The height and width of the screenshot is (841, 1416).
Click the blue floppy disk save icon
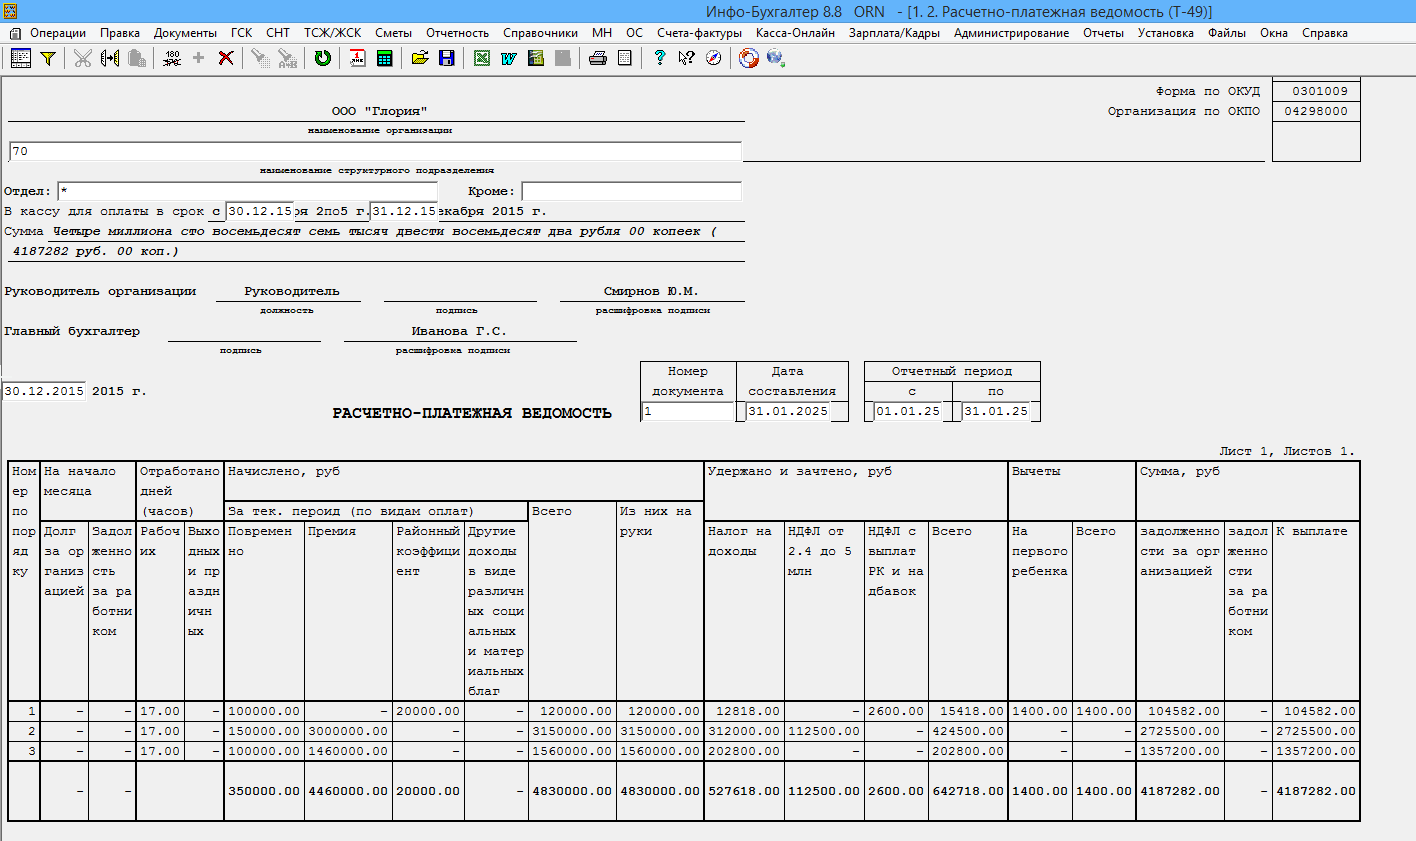(x=446, y=58)
